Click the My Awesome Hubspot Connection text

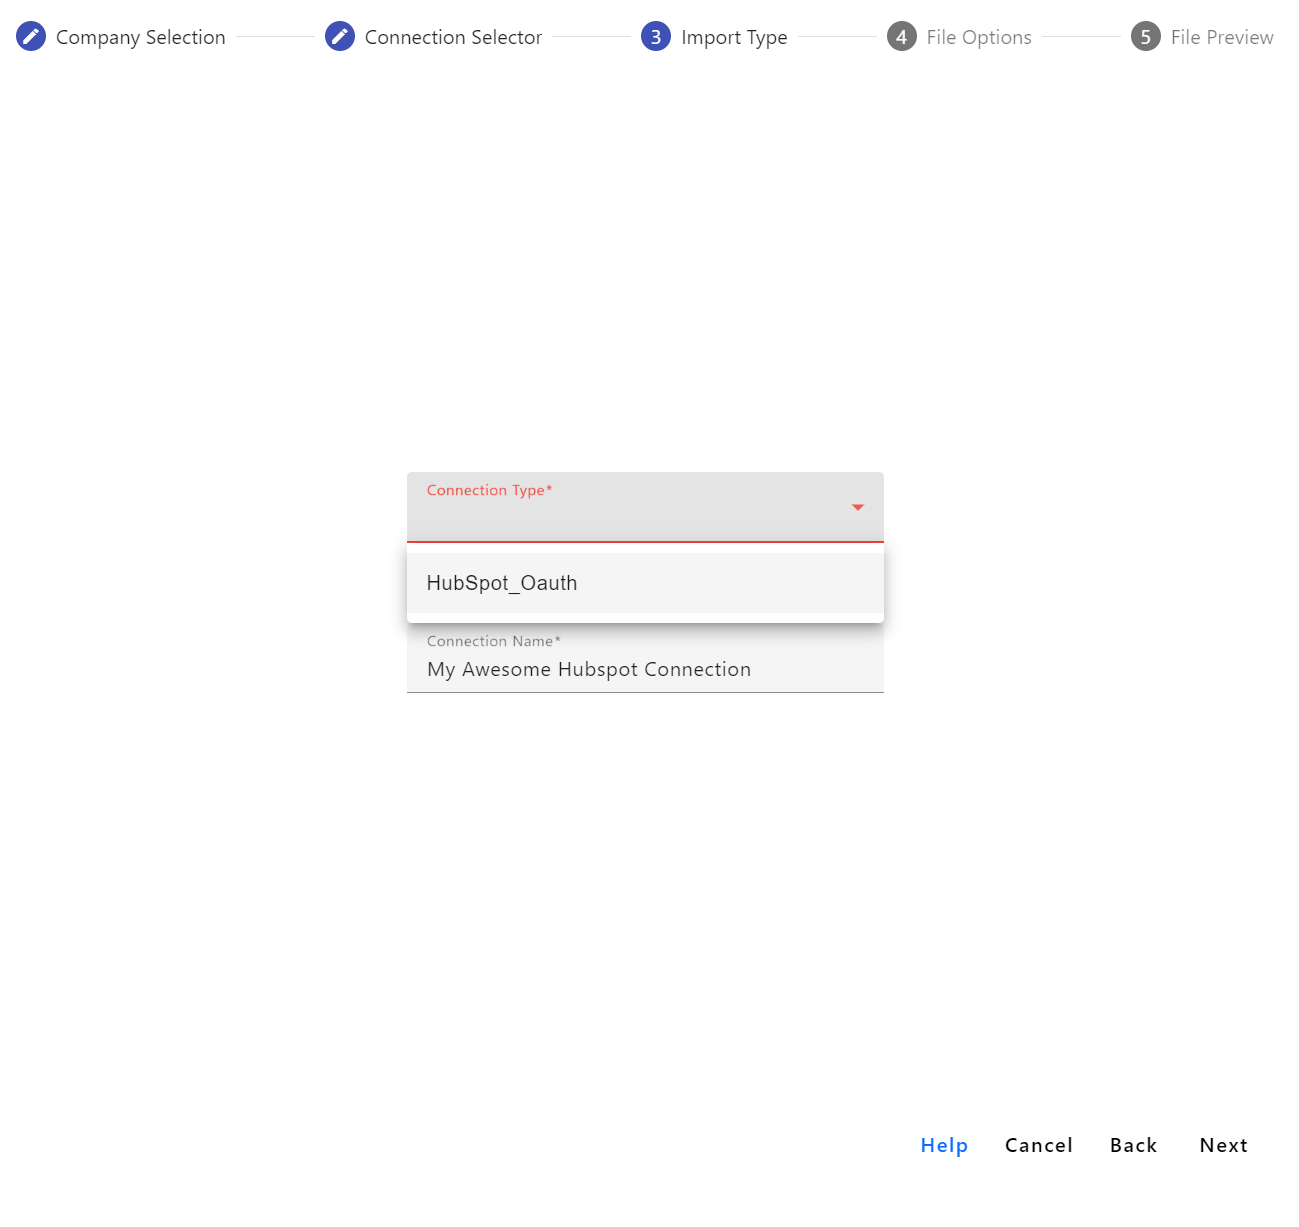pyautogui.click(x=589, y=670)
